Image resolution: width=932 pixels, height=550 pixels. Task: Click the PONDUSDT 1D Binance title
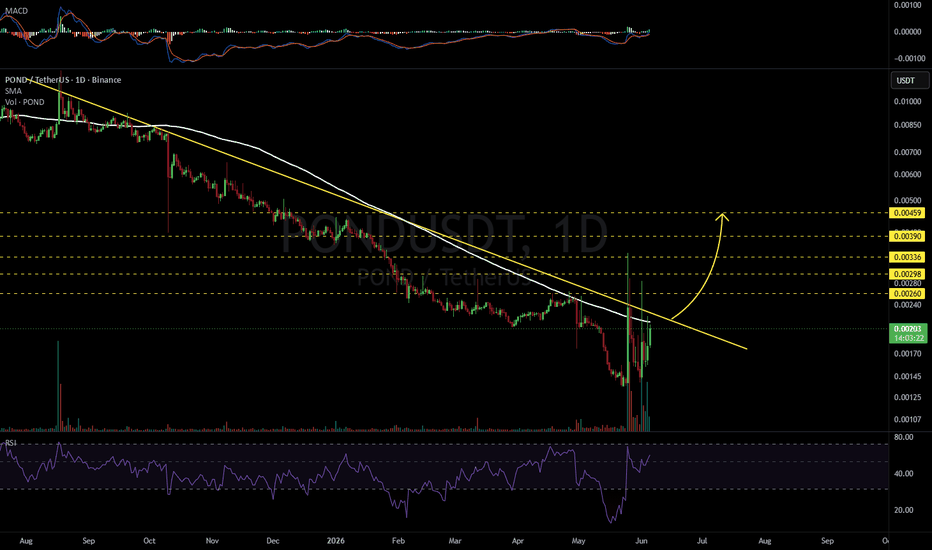point(63,80)
